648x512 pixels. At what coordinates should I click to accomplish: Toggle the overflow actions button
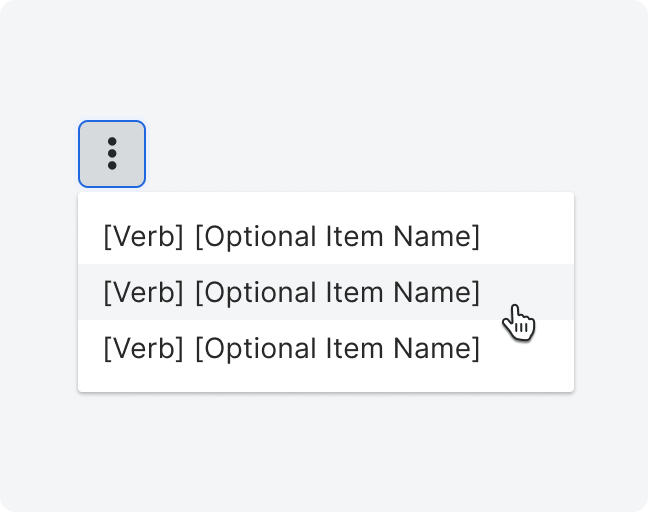click(x=112, y=154)
